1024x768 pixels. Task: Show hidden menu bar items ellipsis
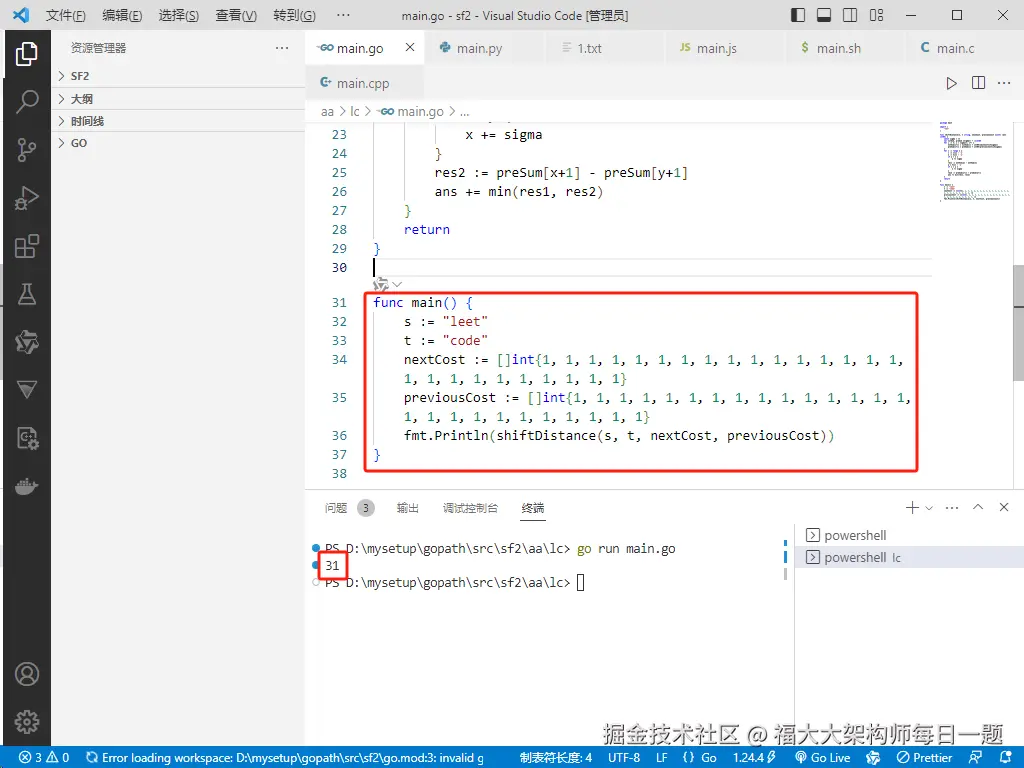point(343,15)
